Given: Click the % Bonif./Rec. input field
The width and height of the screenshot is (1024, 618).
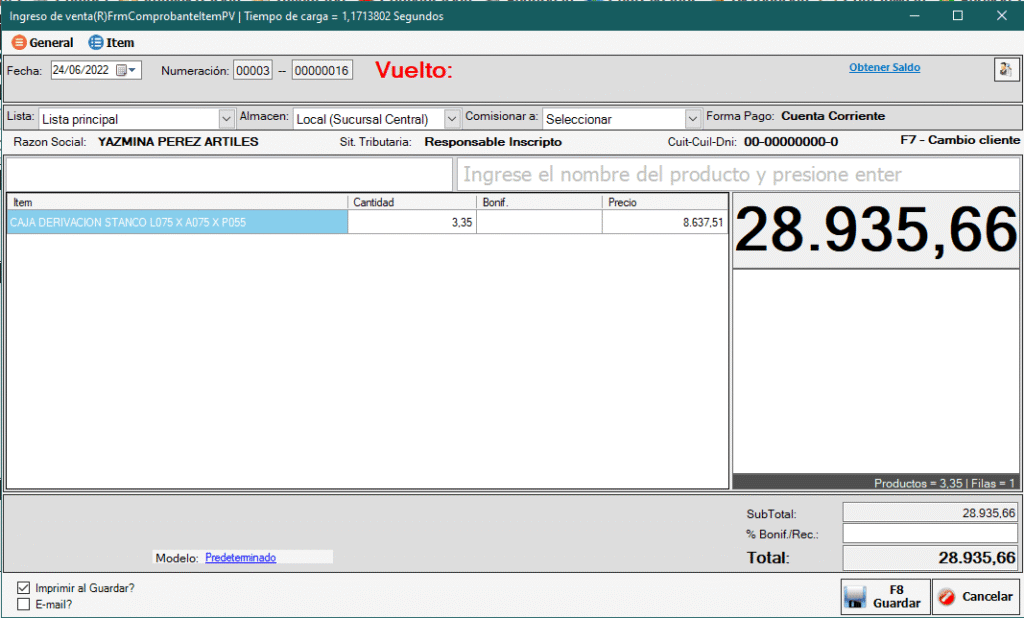Looking at the screenshot, I should (929, 534).
